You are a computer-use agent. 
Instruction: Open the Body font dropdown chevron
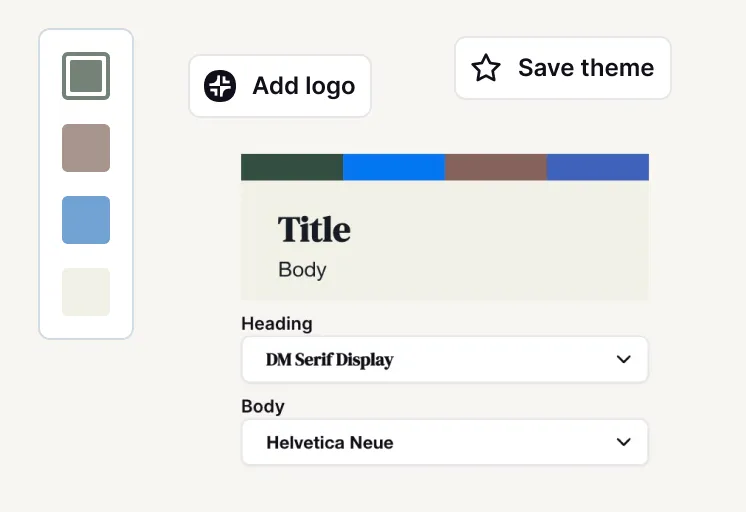pos(623,442)
